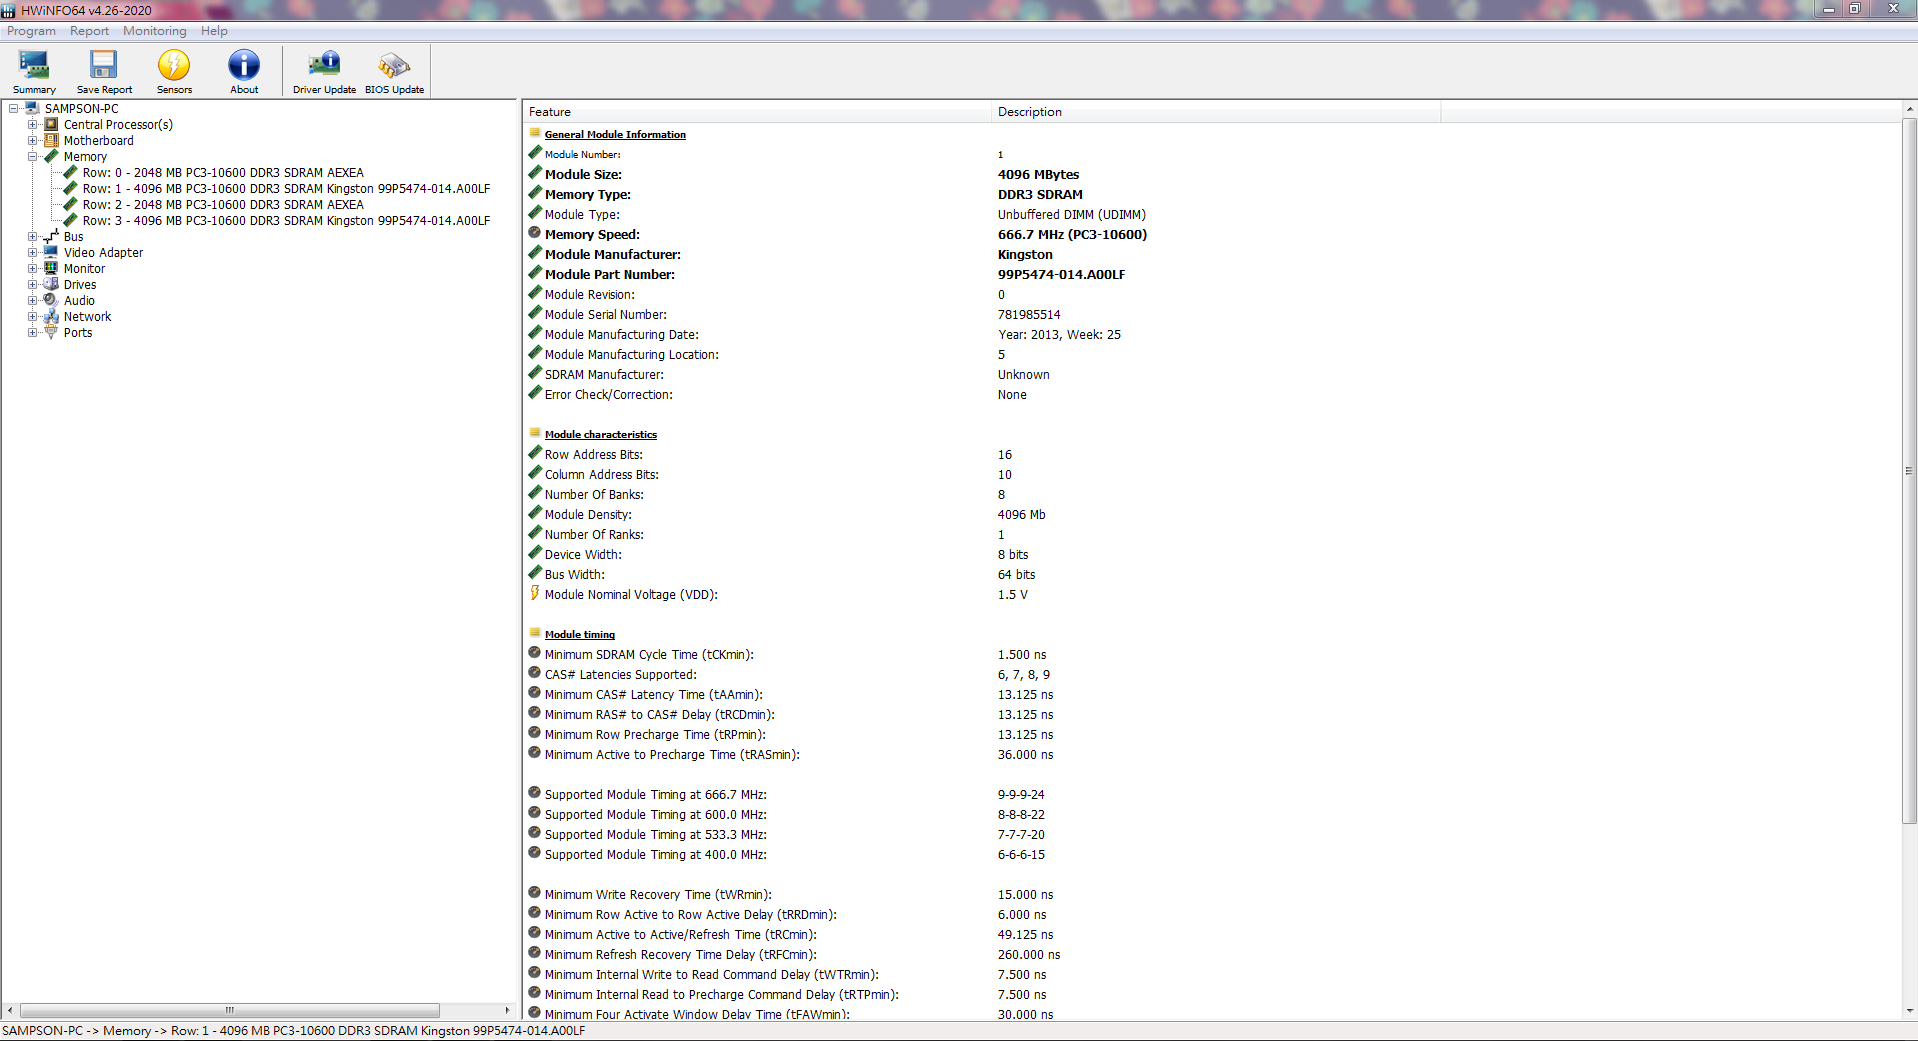Click the Module Size row icon
Screen dimensions: 1918x1041
pyautogui.click(x=535, y=174)
